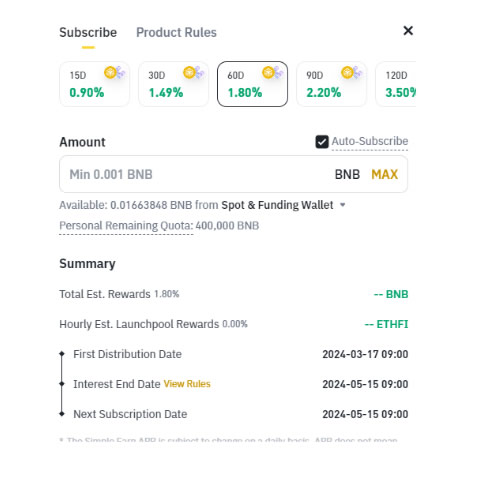The height and width of the screenshot is (478, 481).
Task: Select the 15D 0.90% duration option
Action: pyautogui.click(x=94, y=84)
